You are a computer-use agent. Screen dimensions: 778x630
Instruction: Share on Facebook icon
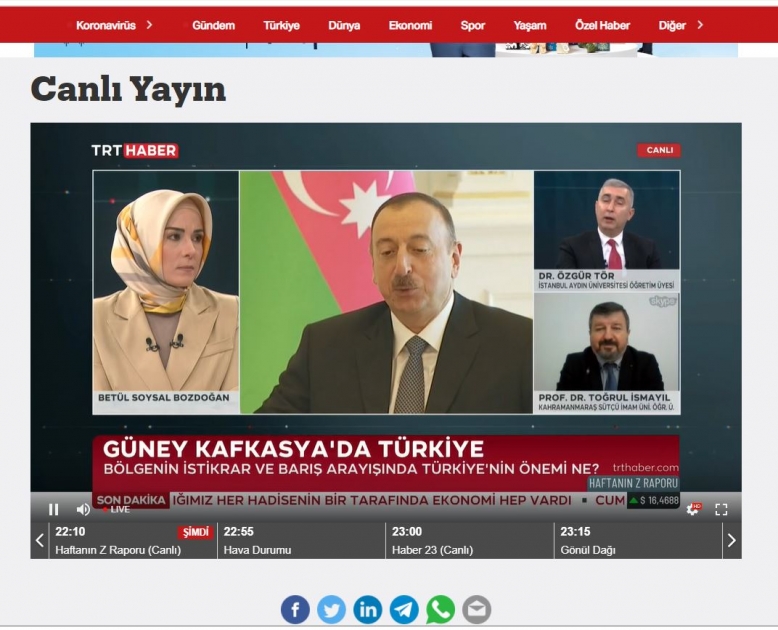(x=295, y=609)
